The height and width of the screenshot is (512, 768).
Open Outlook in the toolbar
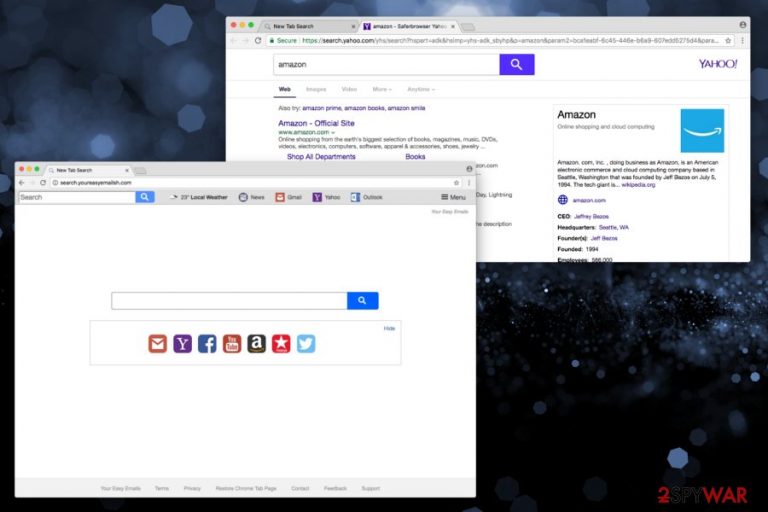pos(366,197)
